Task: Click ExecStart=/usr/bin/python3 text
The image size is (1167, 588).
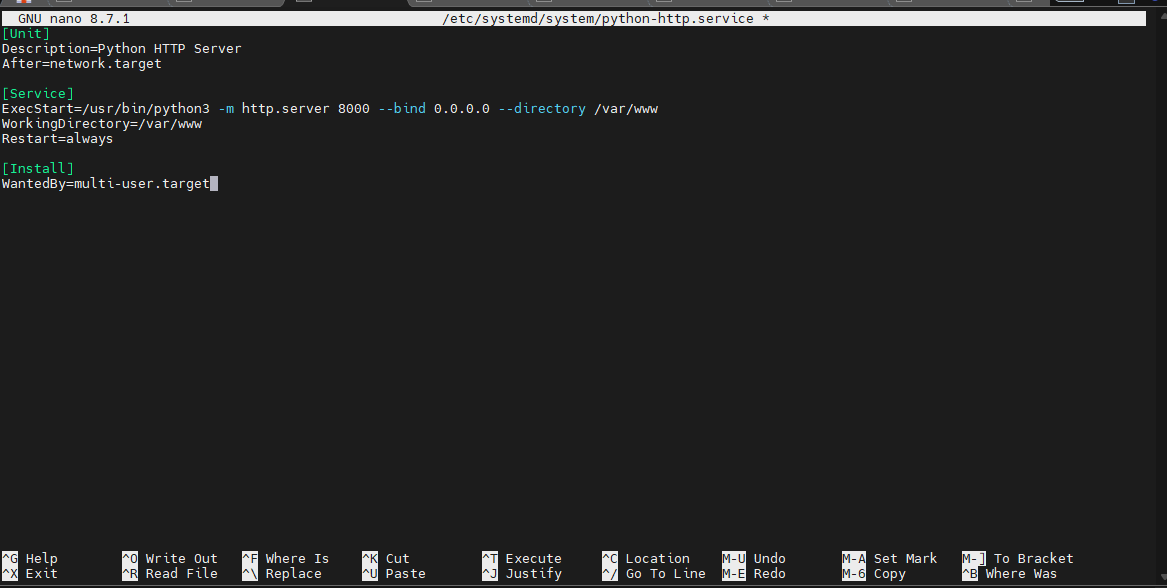Action: [x=106, y=109]
